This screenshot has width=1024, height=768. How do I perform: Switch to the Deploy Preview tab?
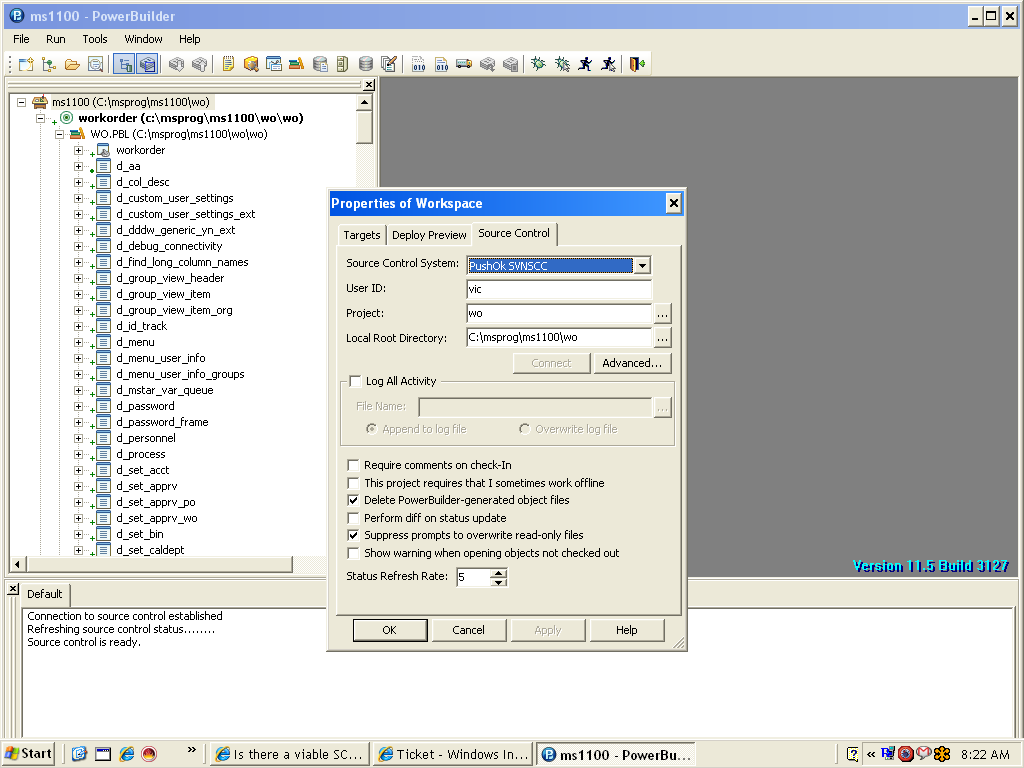[x=429, y=235]
